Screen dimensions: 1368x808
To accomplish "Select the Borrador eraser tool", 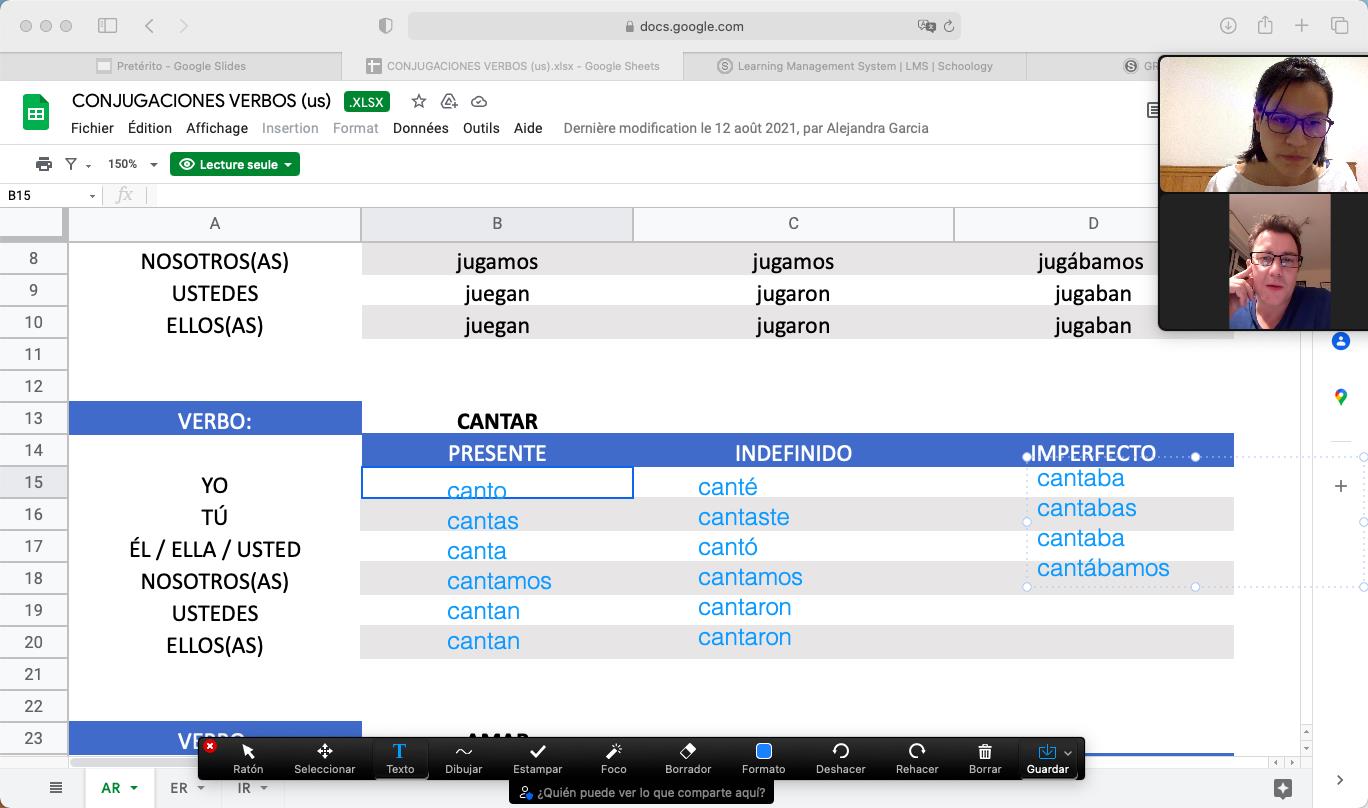I will point(688,757).
